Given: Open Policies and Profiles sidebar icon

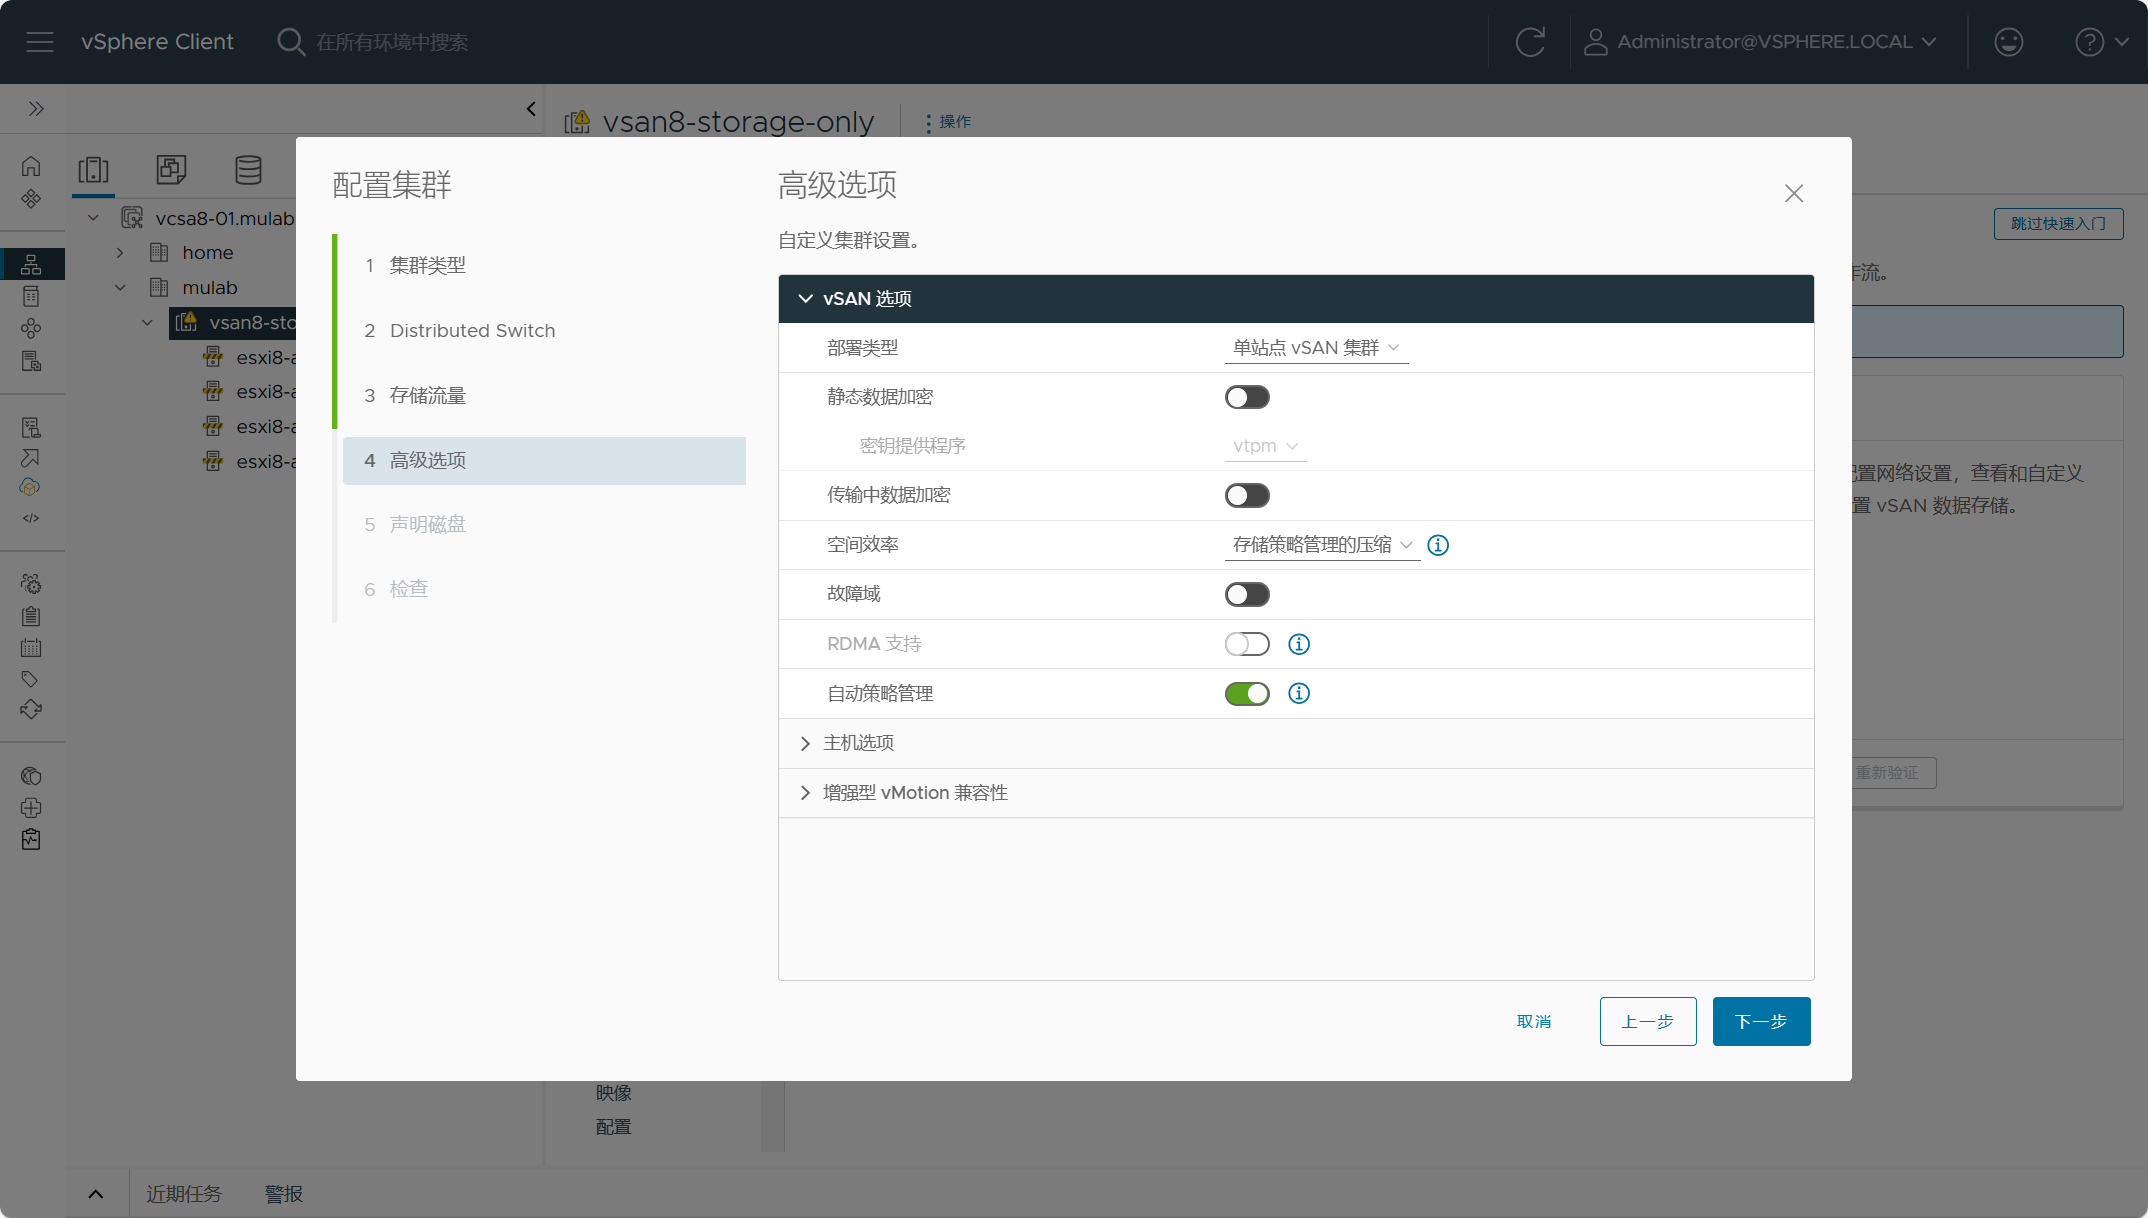Looking at the screenshot, I should coord(31,427).
